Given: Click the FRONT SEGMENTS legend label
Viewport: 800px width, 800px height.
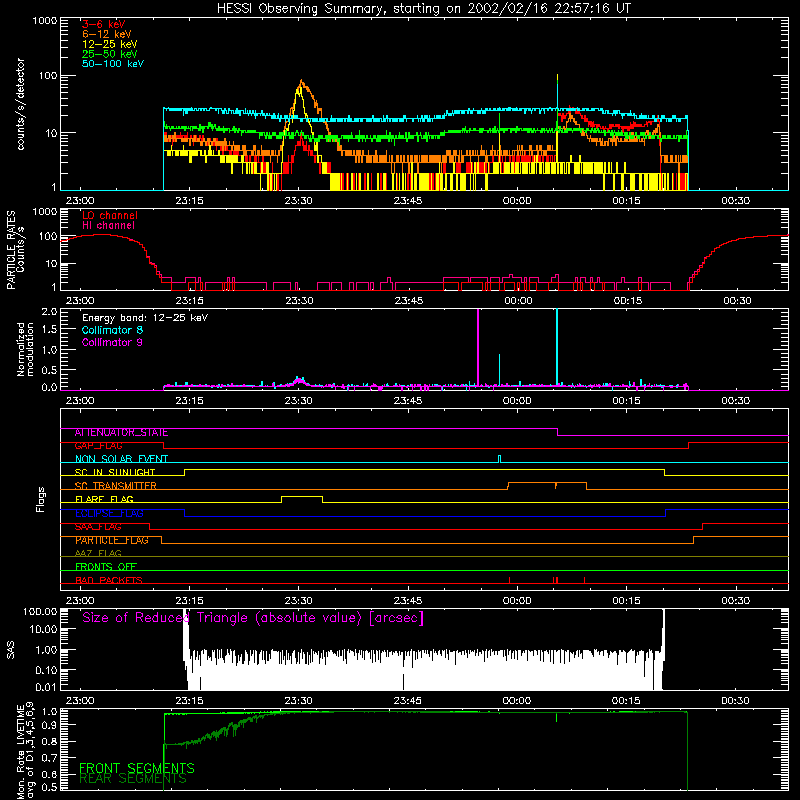Looking at the screenshot, I should coord(137,768).
